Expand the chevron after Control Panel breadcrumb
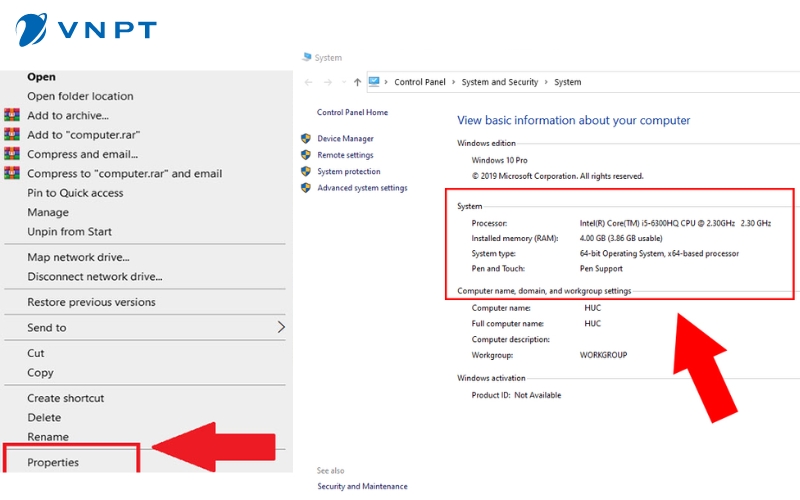This screenshot has height=500, width=800. (x=453, y=82)
